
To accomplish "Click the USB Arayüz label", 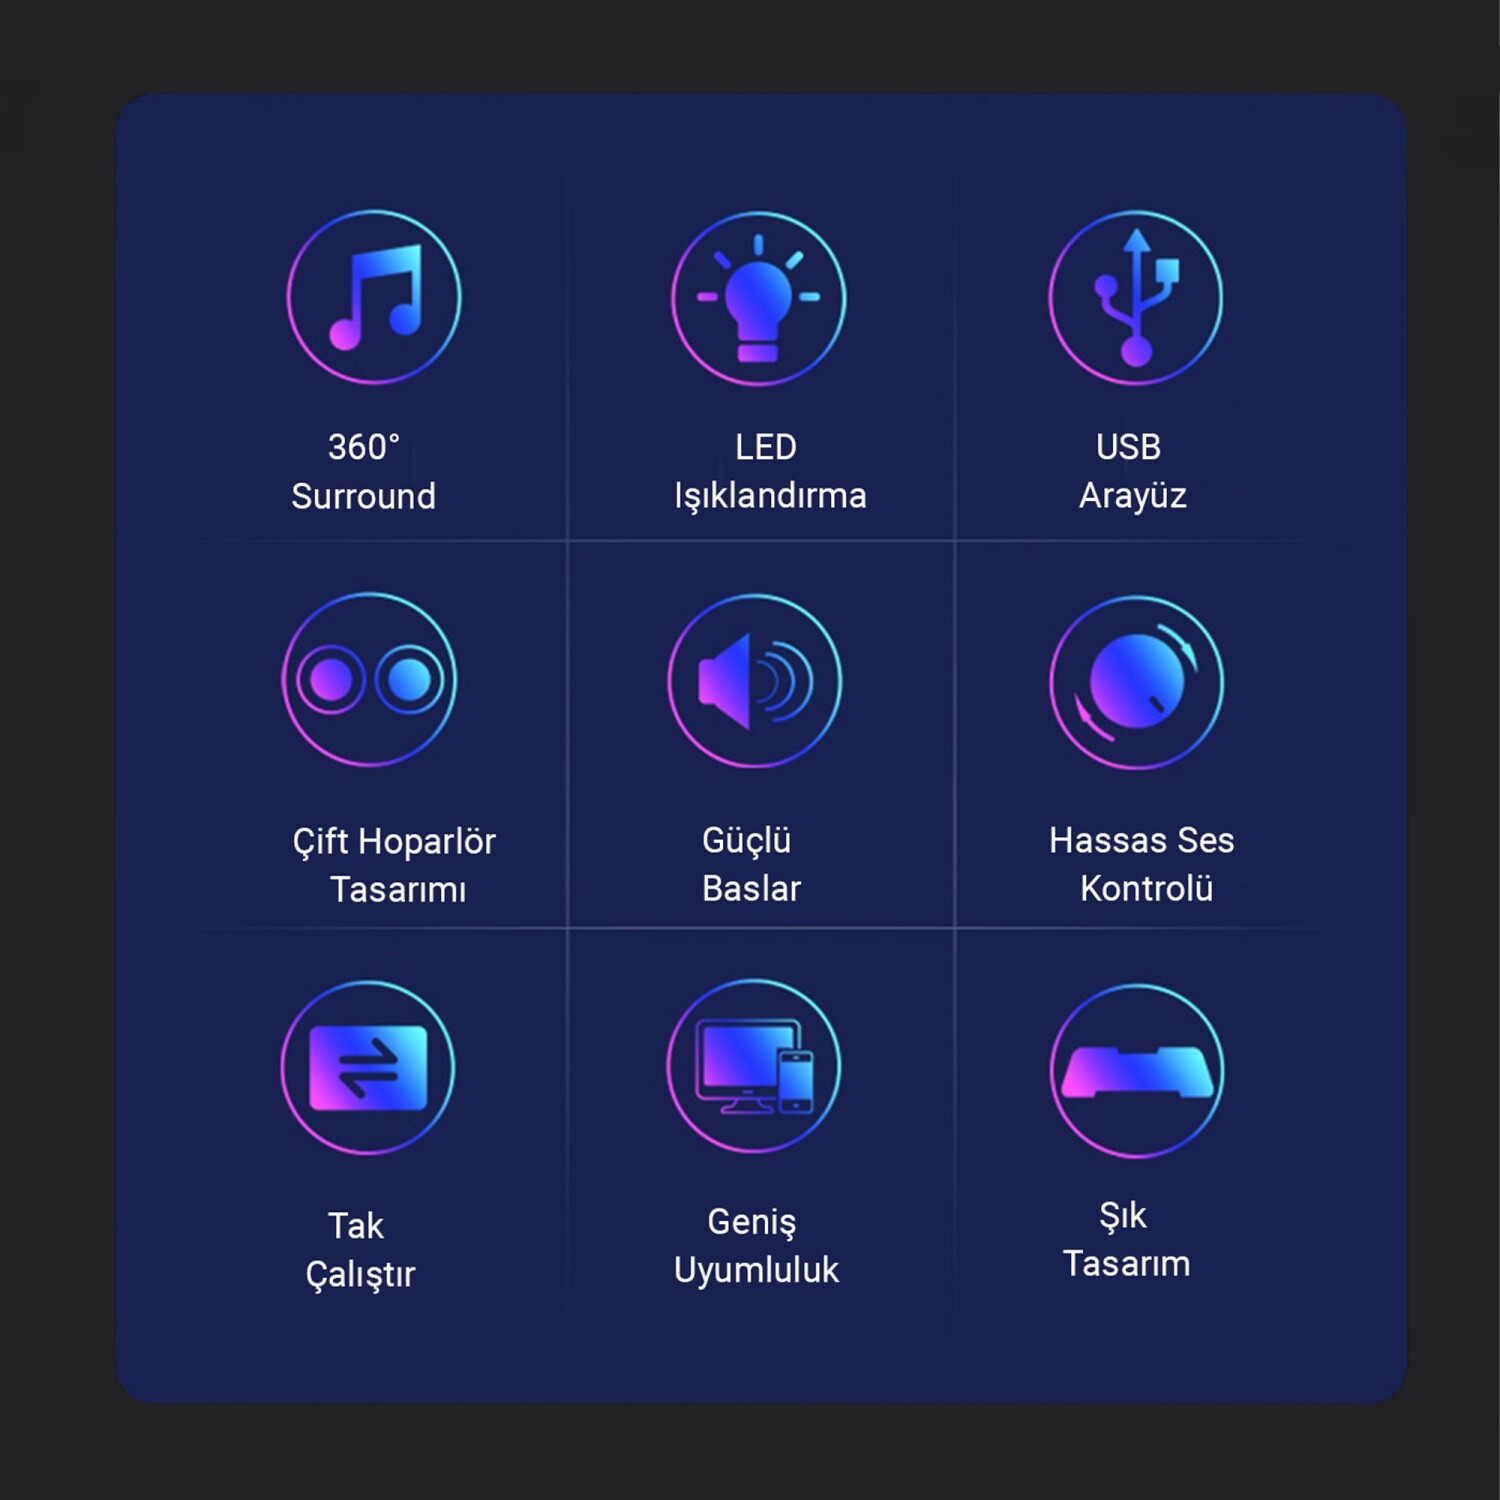I will click(1132, 471).
